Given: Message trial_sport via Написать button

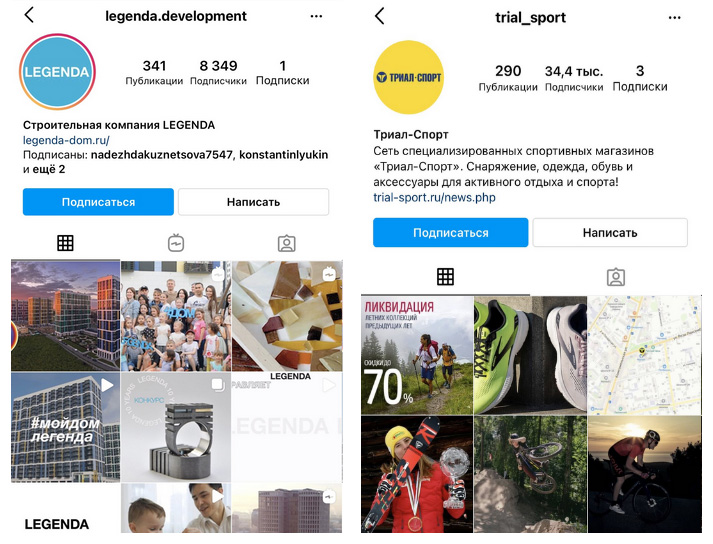Looking at the screenshot, I should (610, 232).
